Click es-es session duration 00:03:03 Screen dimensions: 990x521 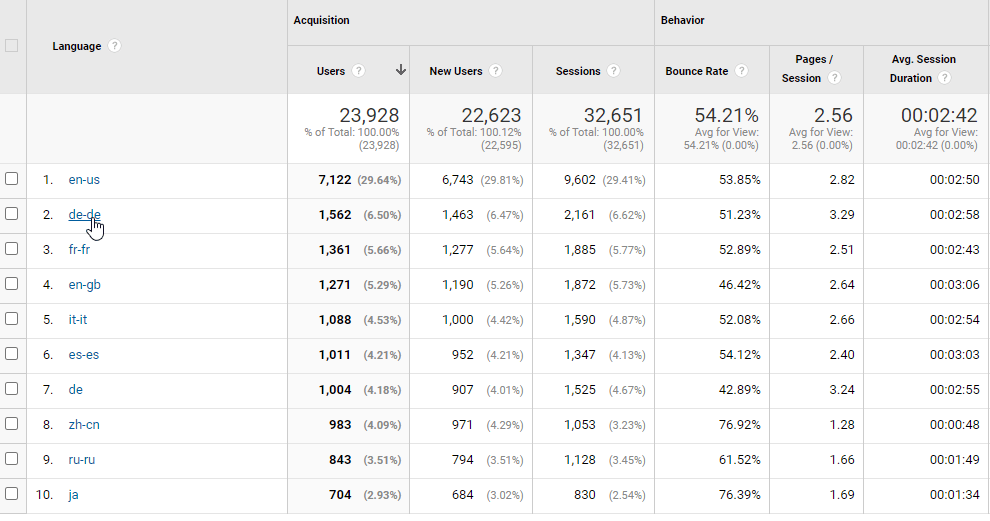[955, 355]
